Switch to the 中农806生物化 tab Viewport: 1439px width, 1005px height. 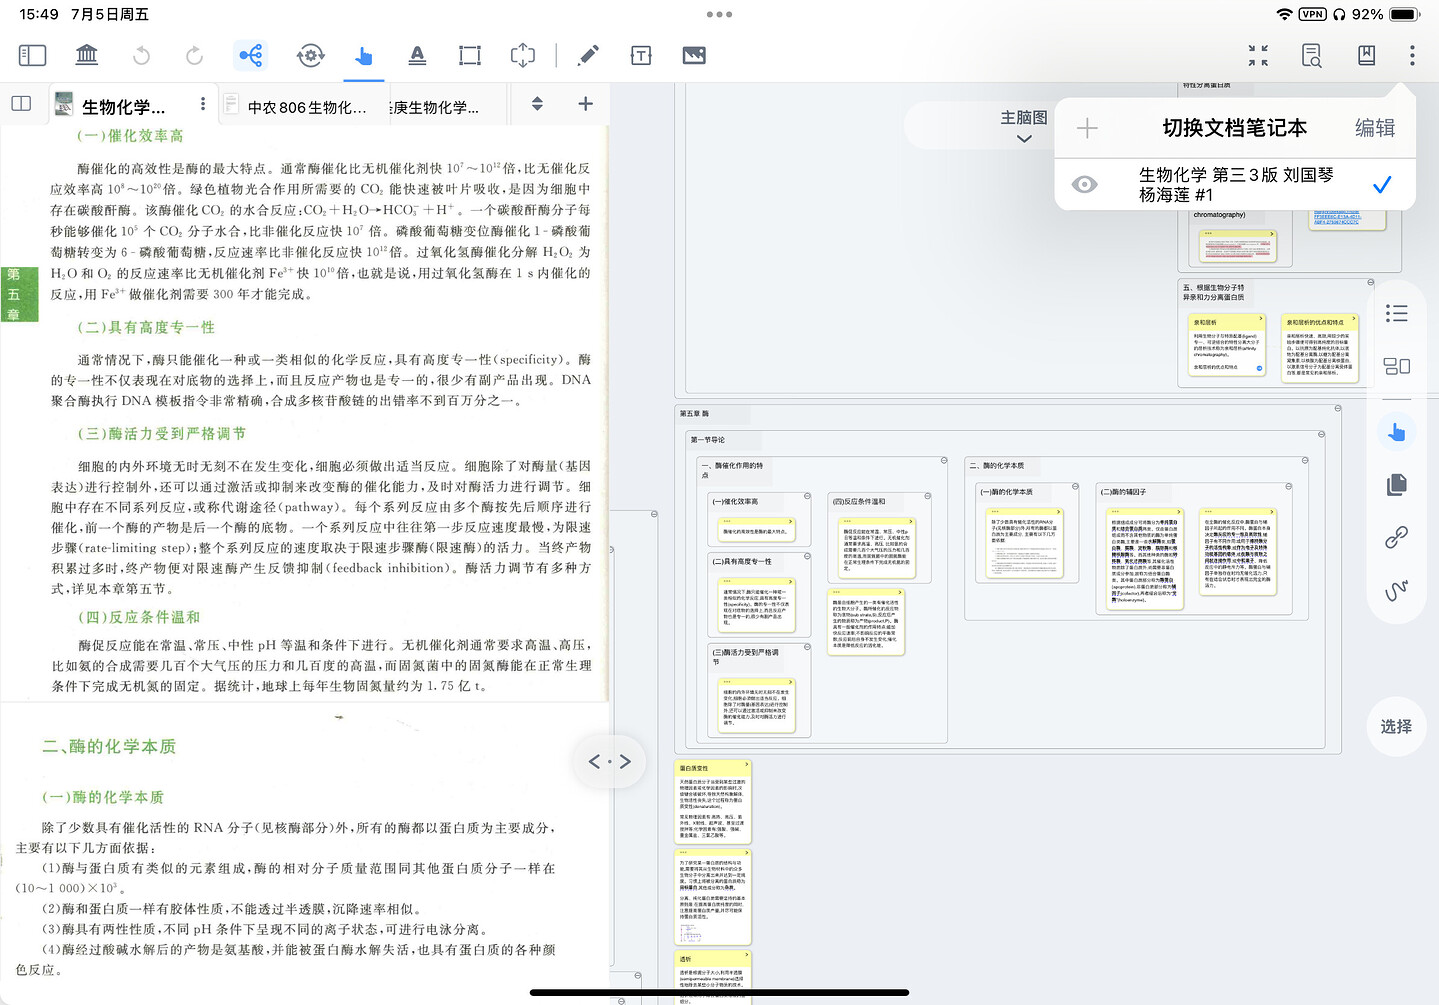(307, 107)
